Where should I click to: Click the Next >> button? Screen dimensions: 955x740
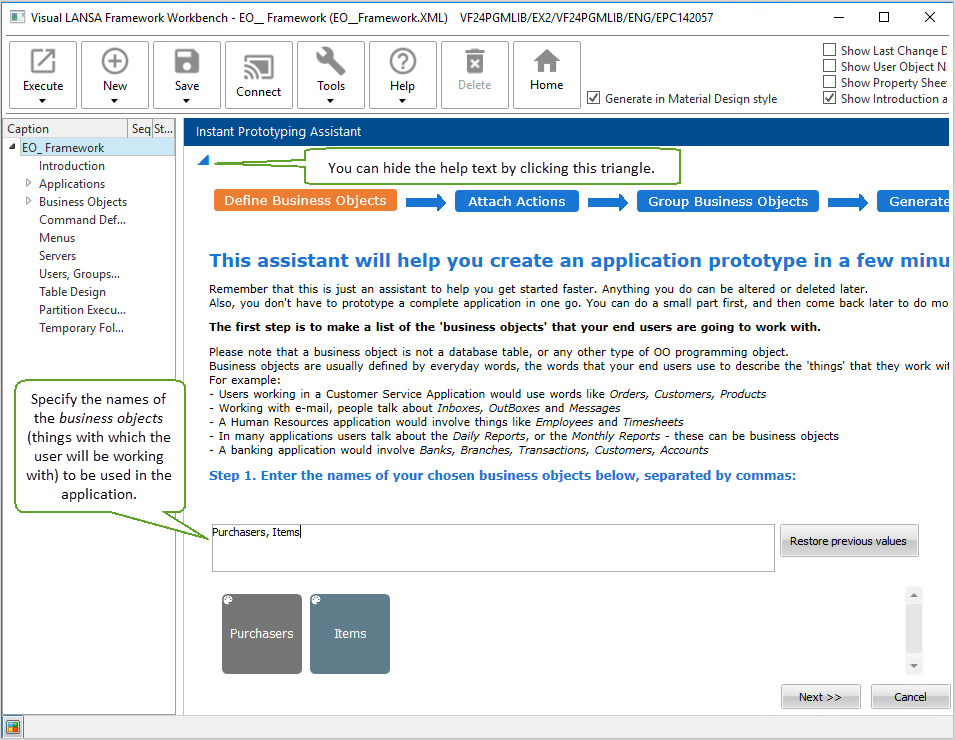tap(820, 697)
